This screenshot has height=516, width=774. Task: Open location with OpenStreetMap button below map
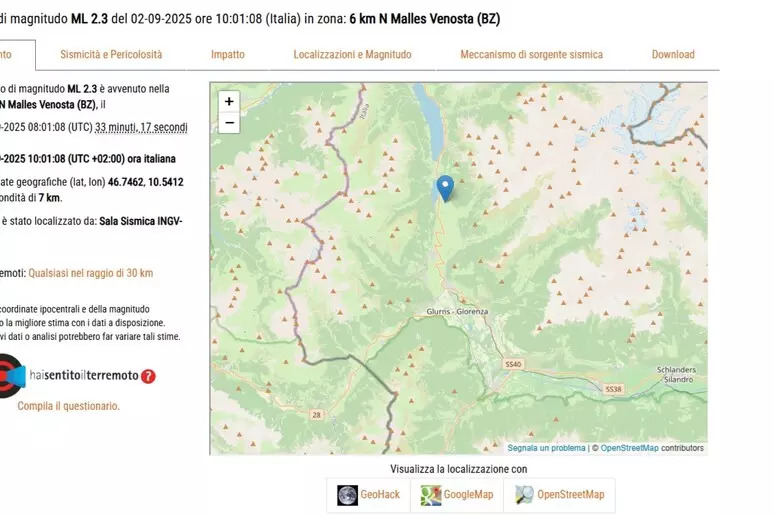(559, 495)
